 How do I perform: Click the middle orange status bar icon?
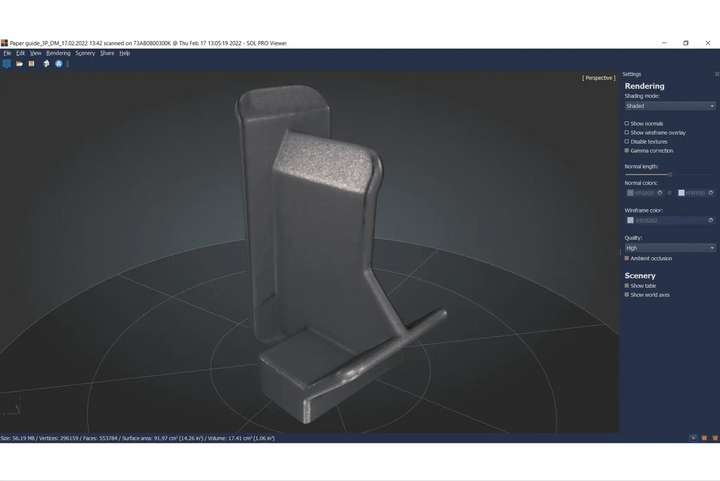[x=704, y=438]
